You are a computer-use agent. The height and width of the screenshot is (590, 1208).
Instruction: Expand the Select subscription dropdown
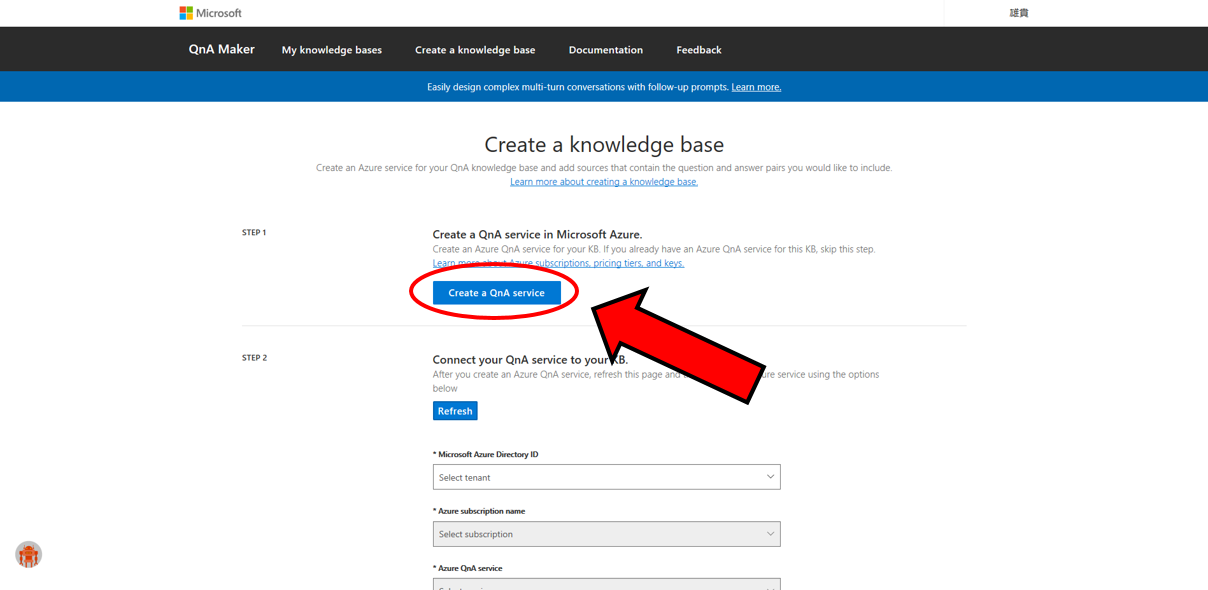[607, 534]
